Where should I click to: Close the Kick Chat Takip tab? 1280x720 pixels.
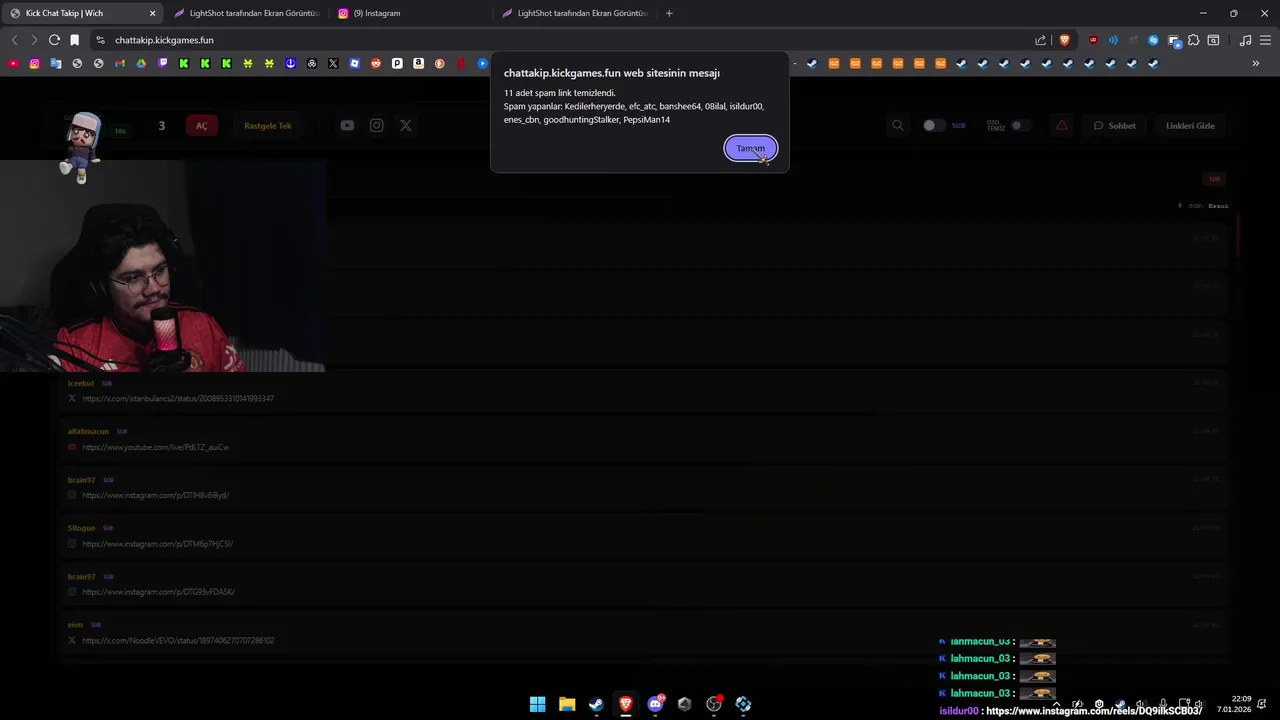[152, 13]
